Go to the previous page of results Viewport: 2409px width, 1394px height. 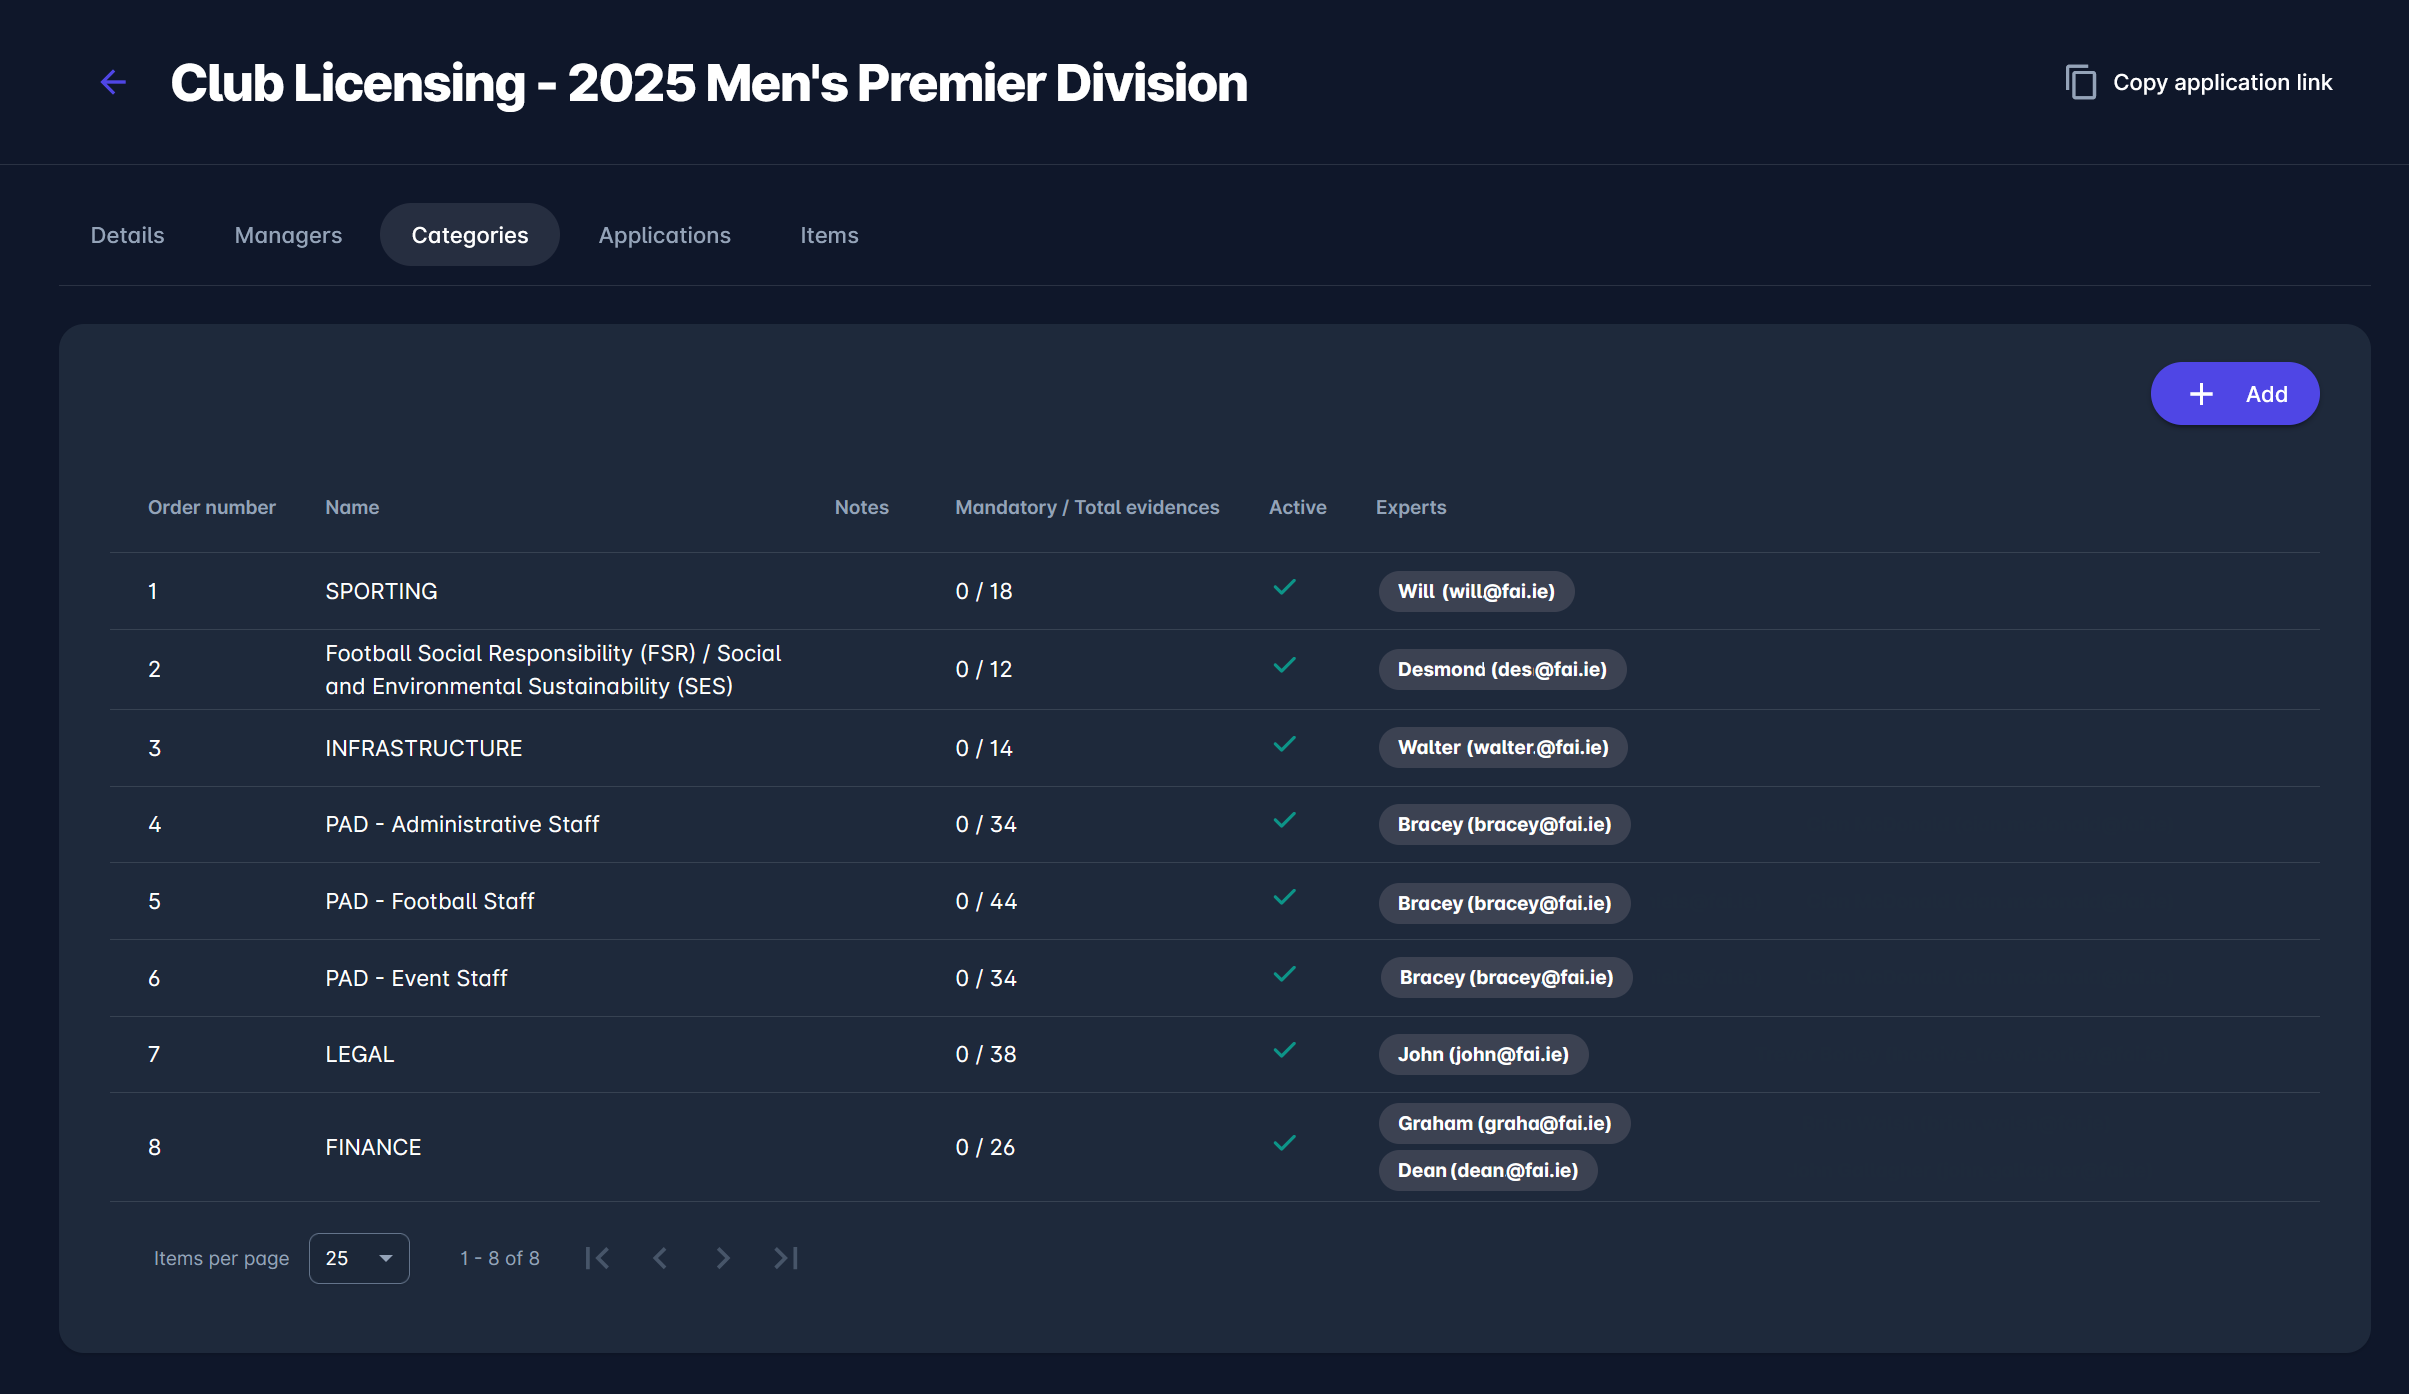click(x=660, y=1257)
